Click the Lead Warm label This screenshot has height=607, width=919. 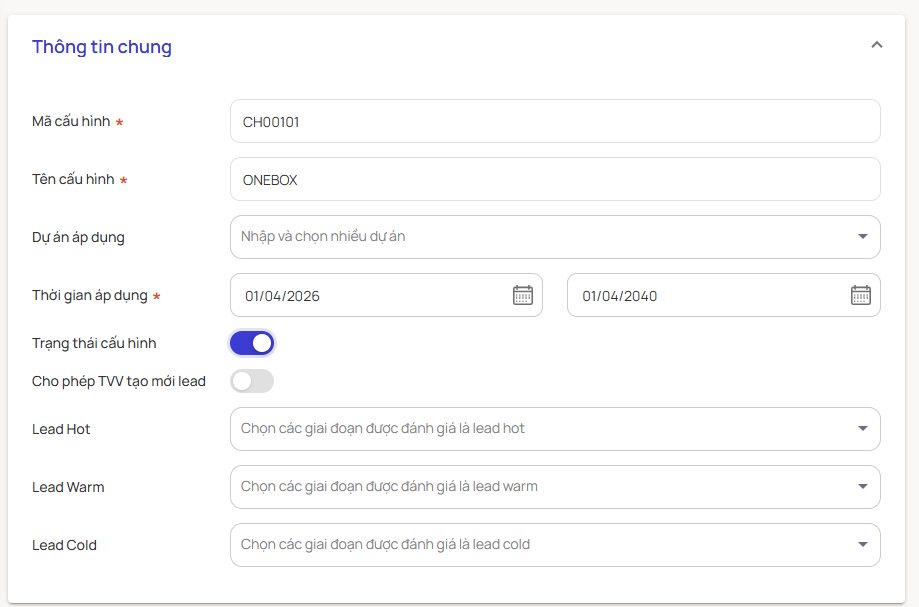click(x=68, y=487)
